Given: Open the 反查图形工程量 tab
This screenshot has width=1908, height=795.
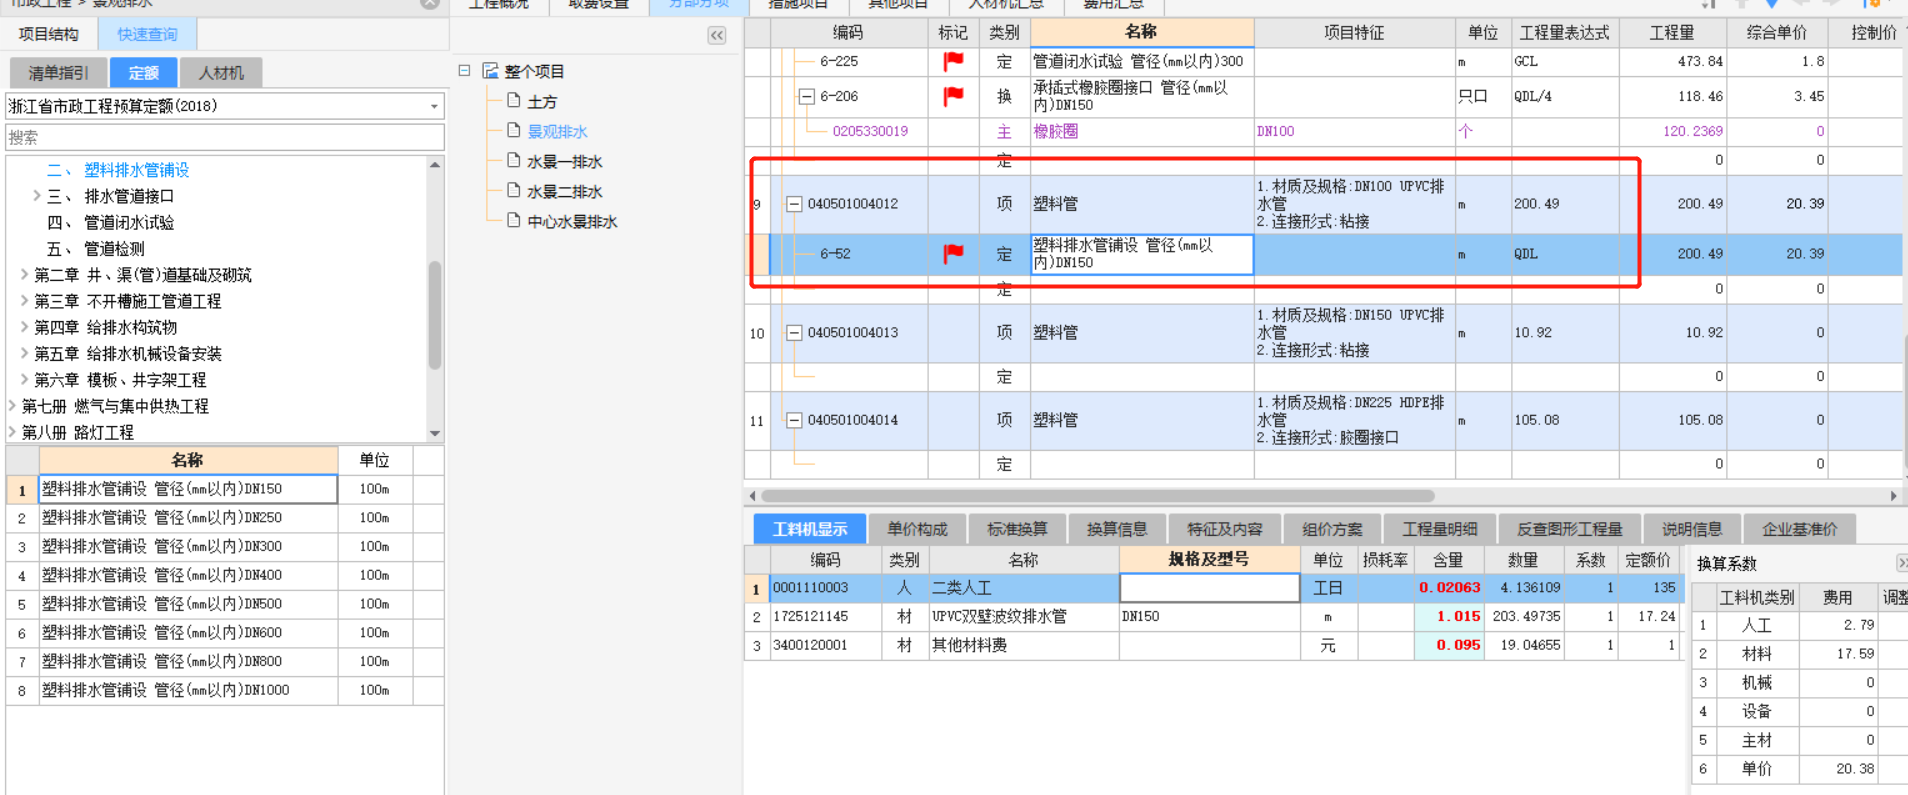Looking at the screenshot, I should [1569, 529].
